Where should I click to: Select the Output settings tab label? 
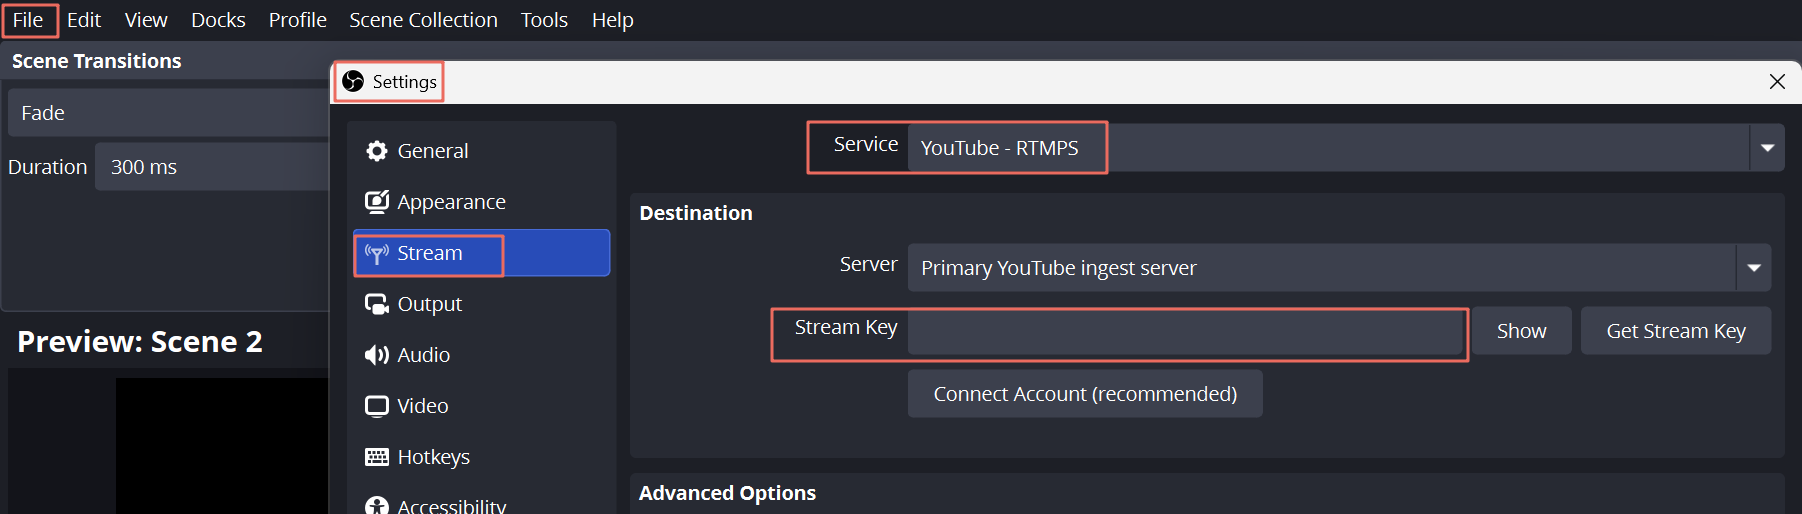click(x=430, y=304)
